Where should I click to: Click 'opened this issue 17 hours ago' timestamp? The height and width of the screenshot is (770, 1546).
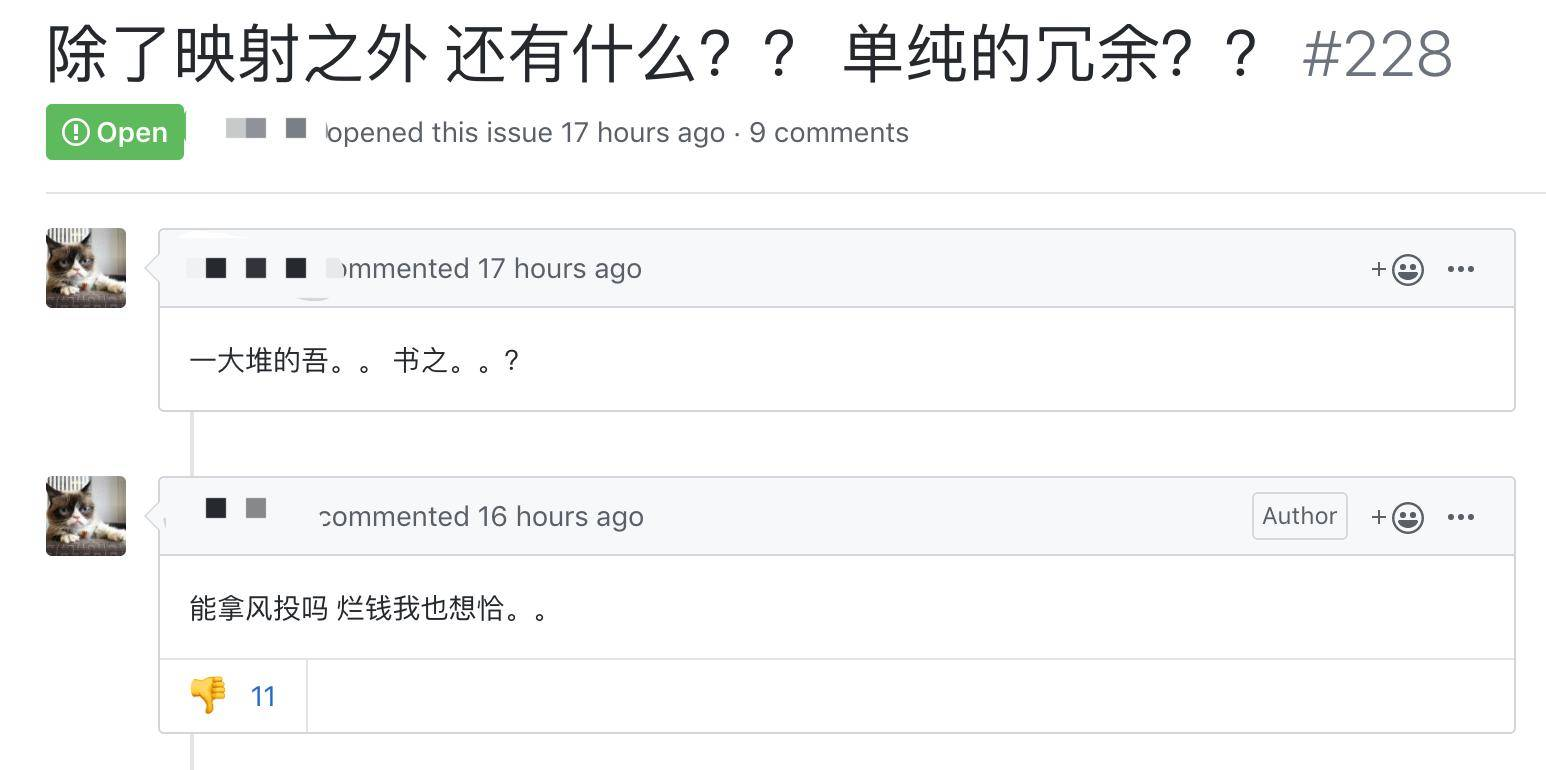pyautogui.click(x=642, y=133)
